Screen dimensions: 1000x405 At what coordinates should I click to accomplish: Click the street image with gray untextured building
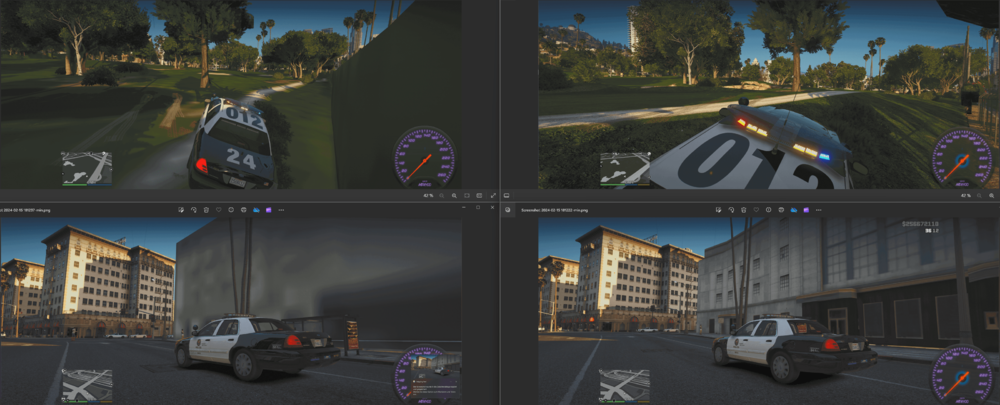click(230, 311)
